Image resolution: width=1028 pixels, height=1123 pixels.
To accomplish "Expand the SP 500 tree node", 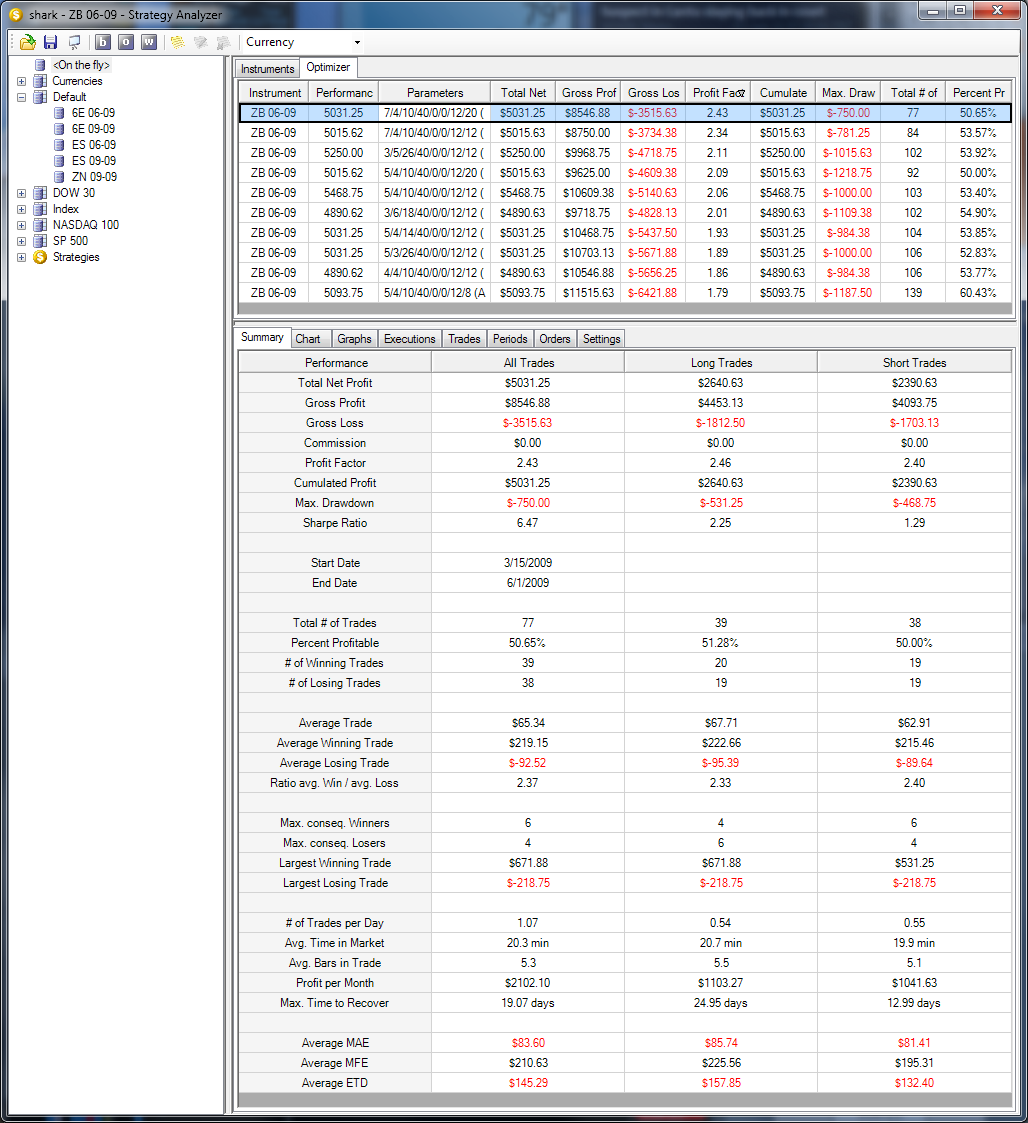I will 21,241.
